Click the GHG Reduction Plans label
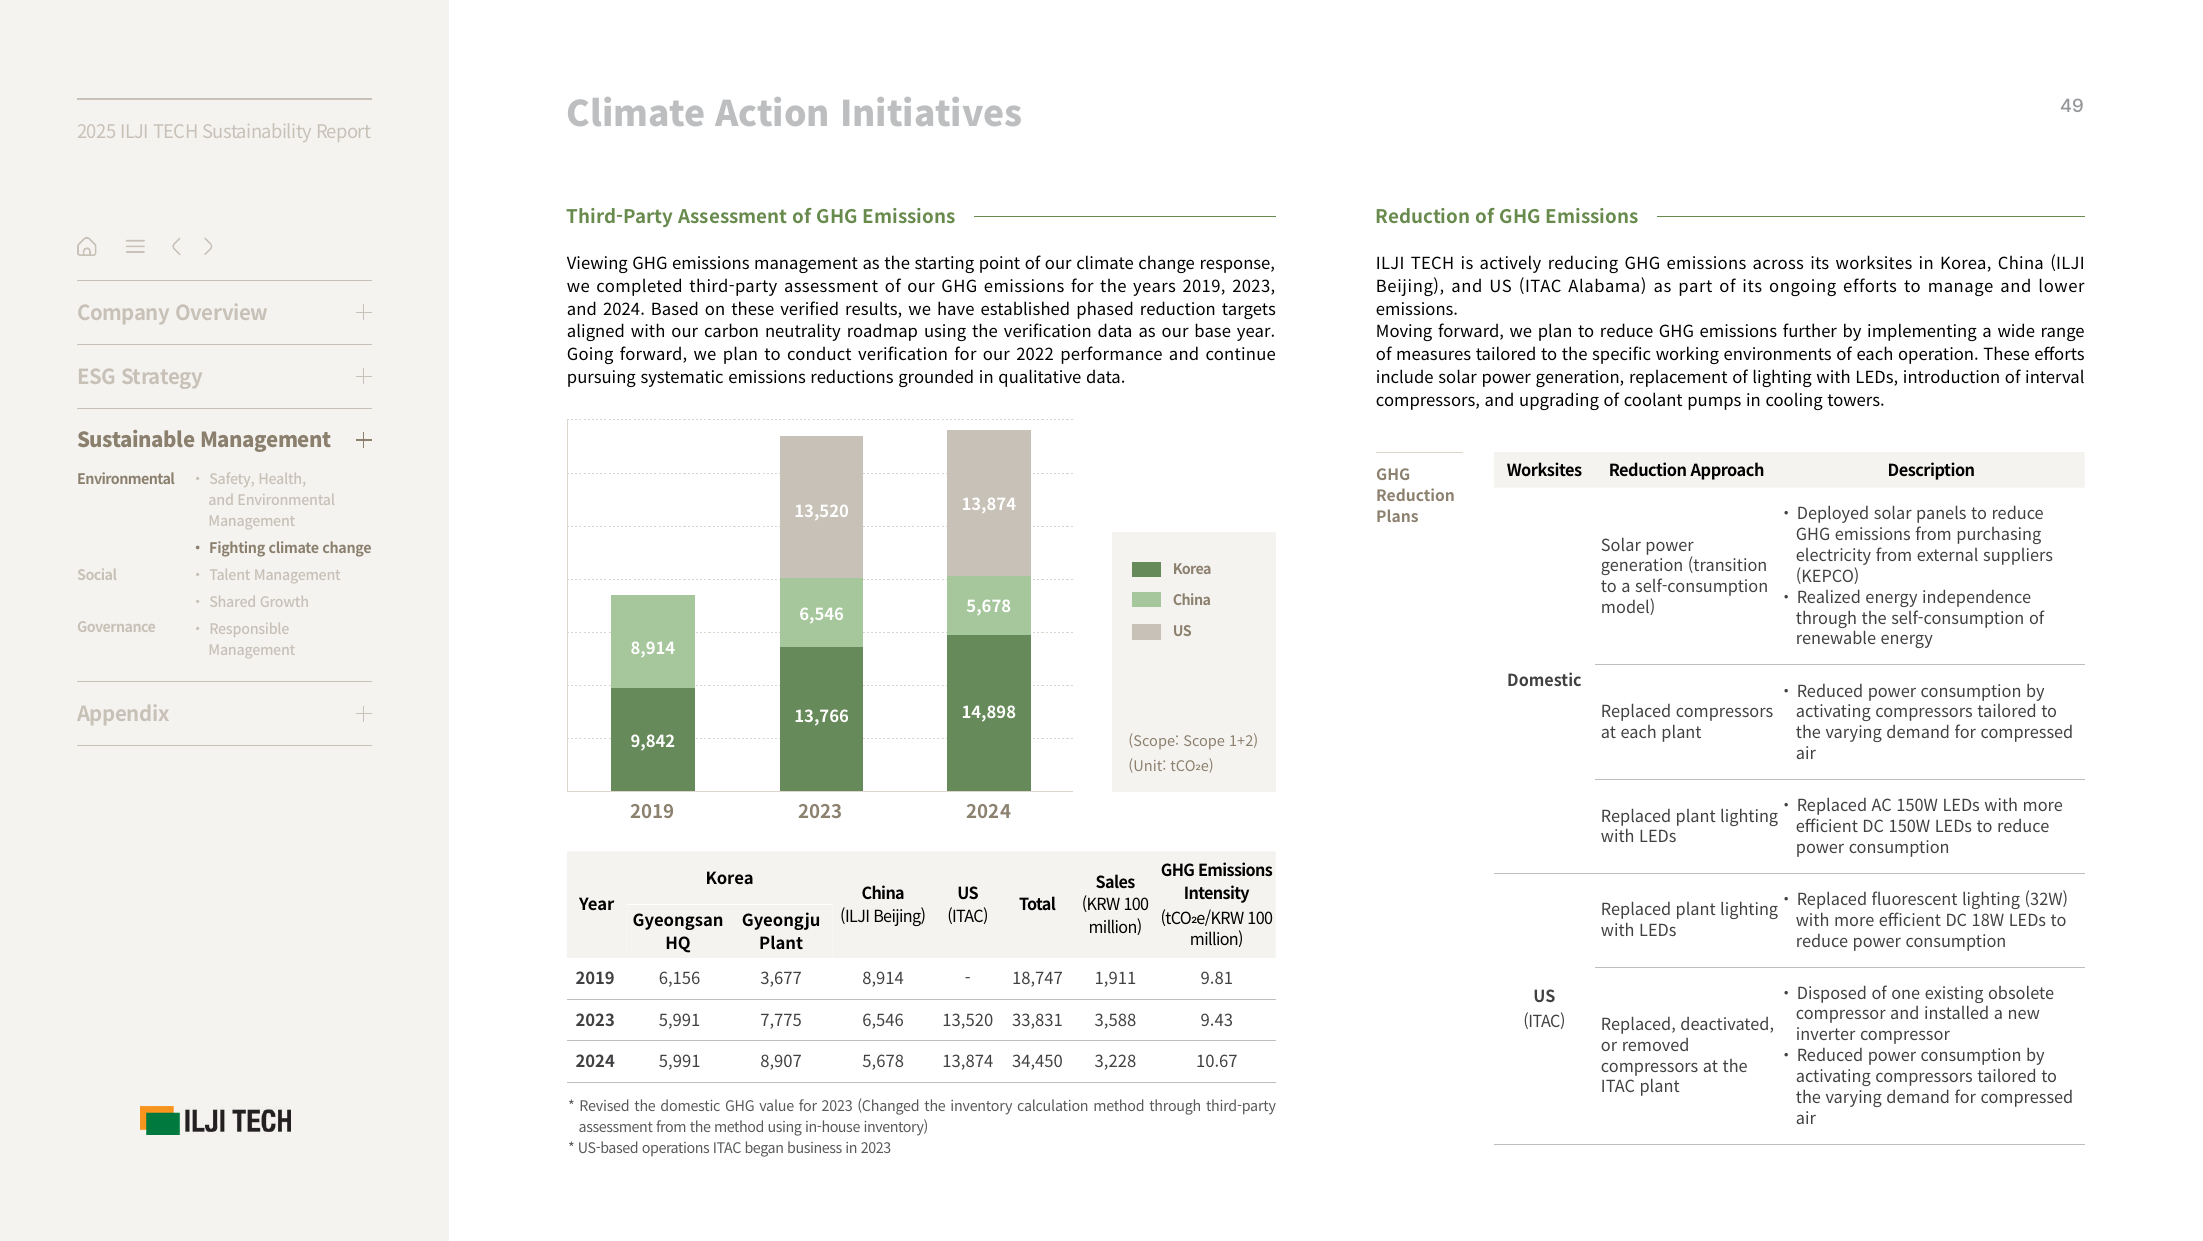The image size is (2203, 1241). pyautogui.click(x=1415, y=495)
